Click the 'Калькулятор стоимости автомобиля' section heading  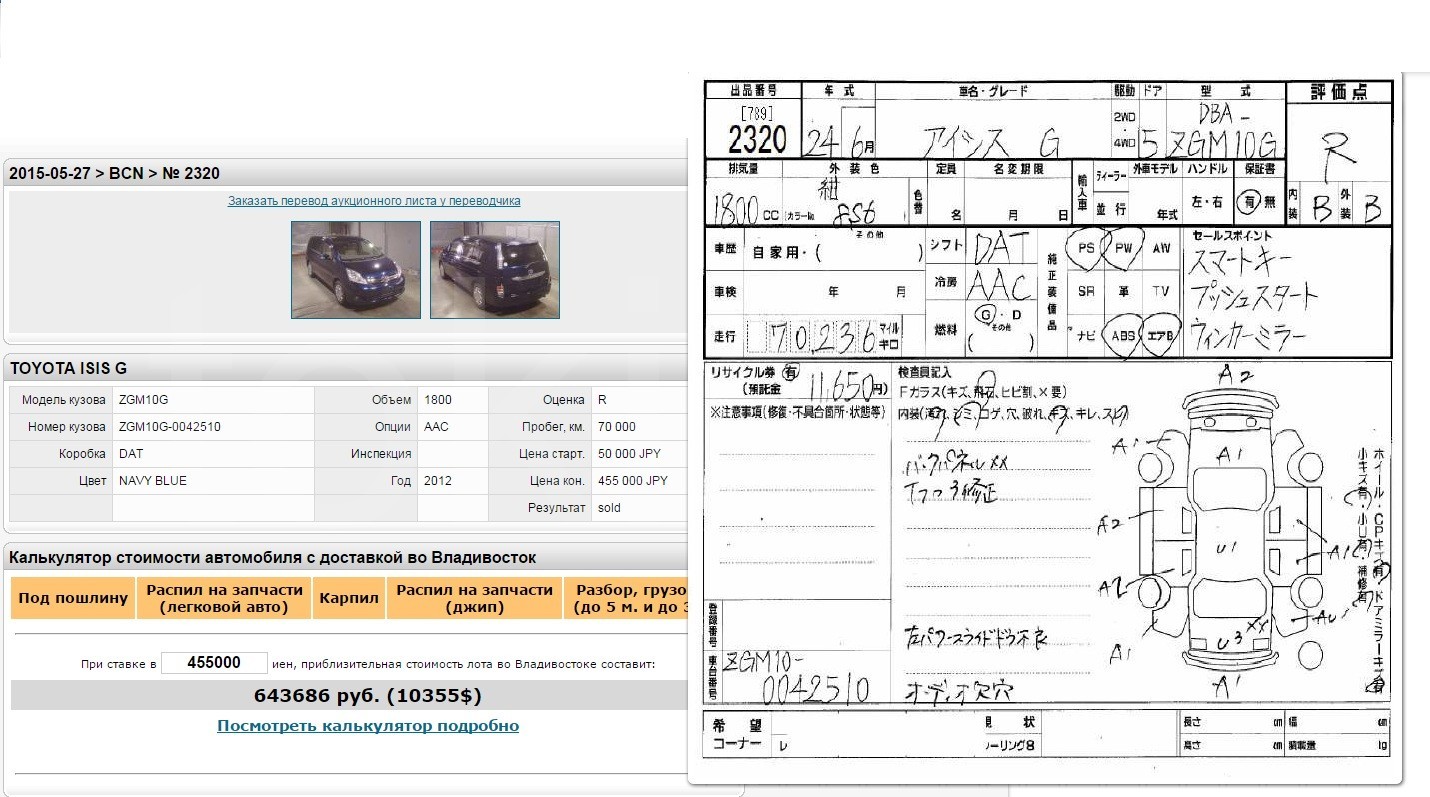tap(272, 558)
